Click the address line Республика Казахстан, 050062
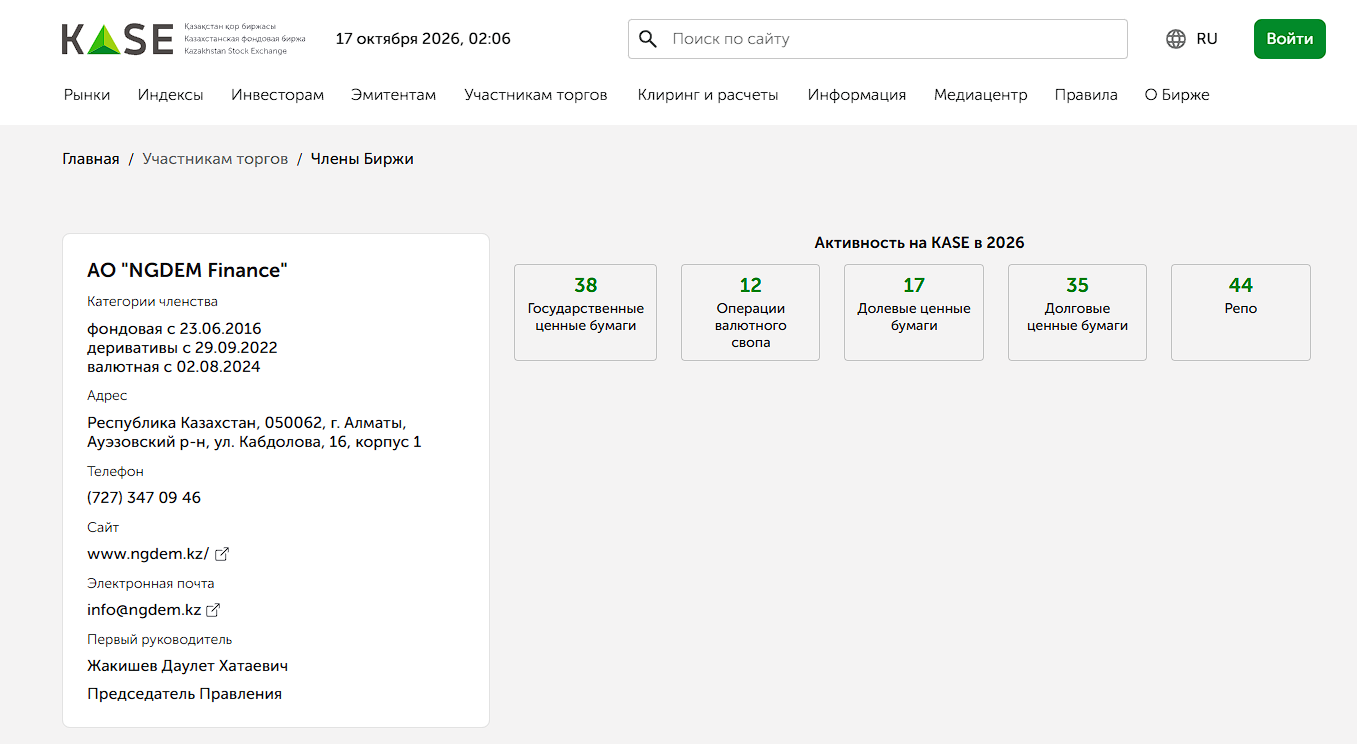1357x744 pixels. [247, 423]
